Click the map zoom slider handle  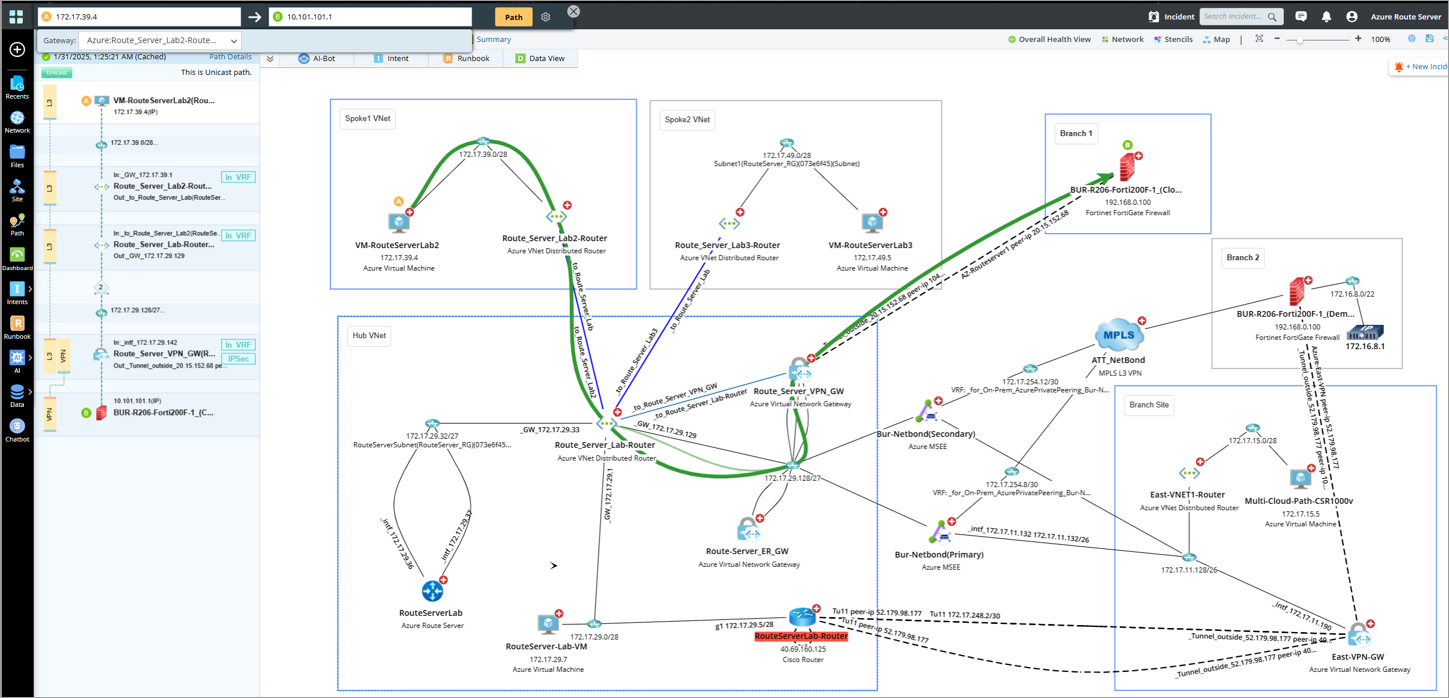[1299, 39]
